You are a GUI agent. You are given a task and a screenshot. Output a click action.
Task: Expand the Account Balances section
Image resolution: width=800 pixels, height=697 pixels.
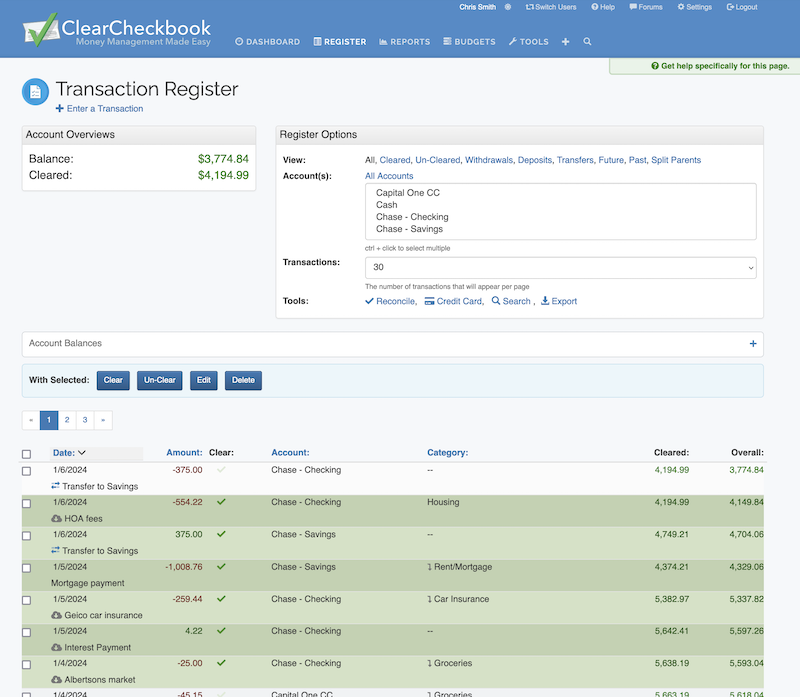click(753, 343)
